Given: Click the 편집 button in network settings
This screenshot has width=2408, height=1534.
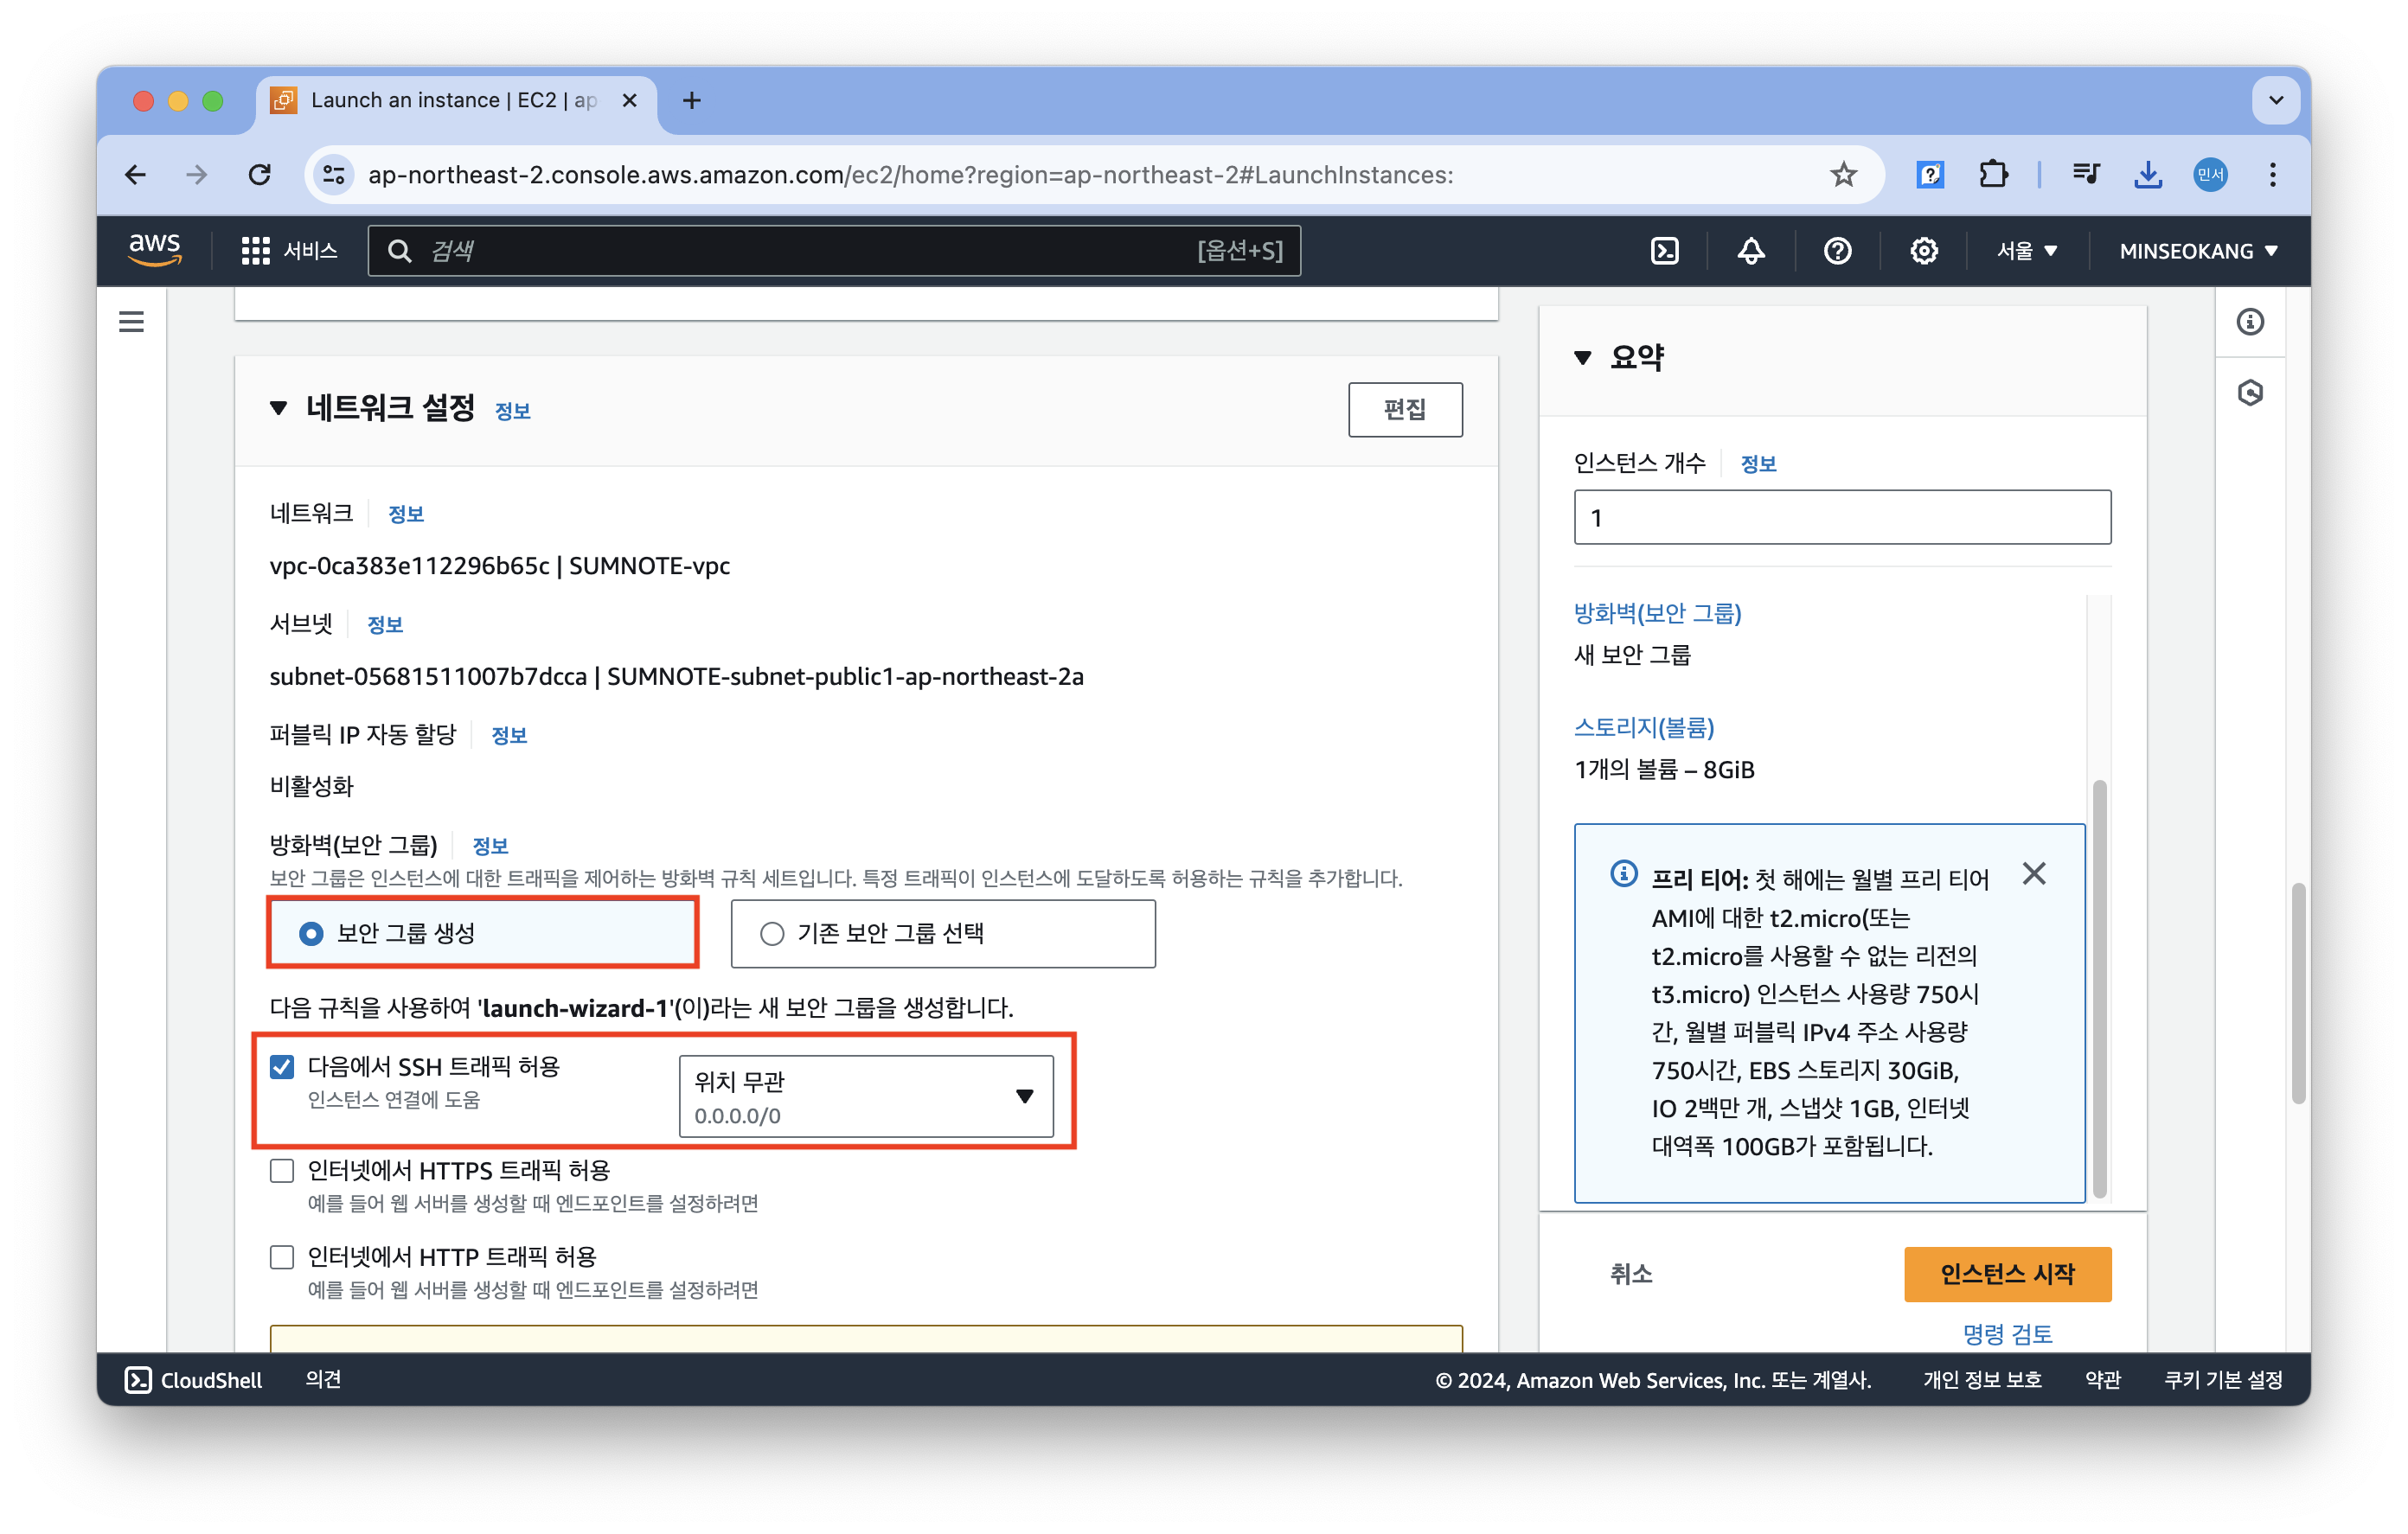Looking at the screenshot, I should (x=1404, y=409).
